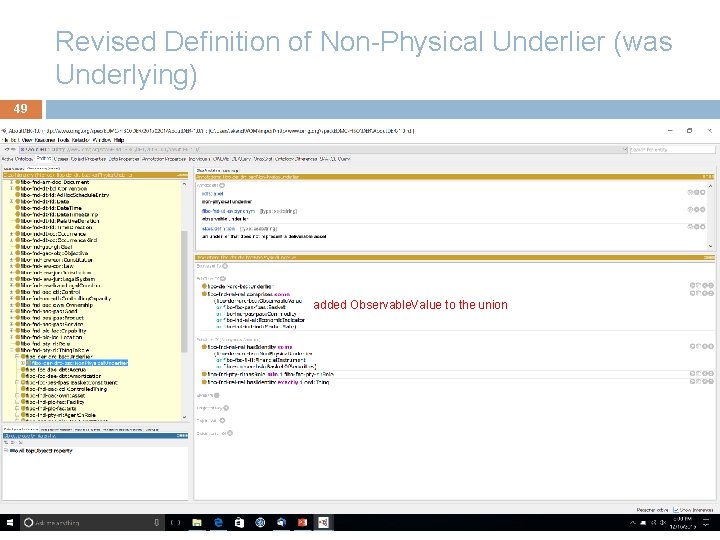Screen dimensions: 720x540
Task: Click the add Target for Key plus button
Action: tap(226, 408)
